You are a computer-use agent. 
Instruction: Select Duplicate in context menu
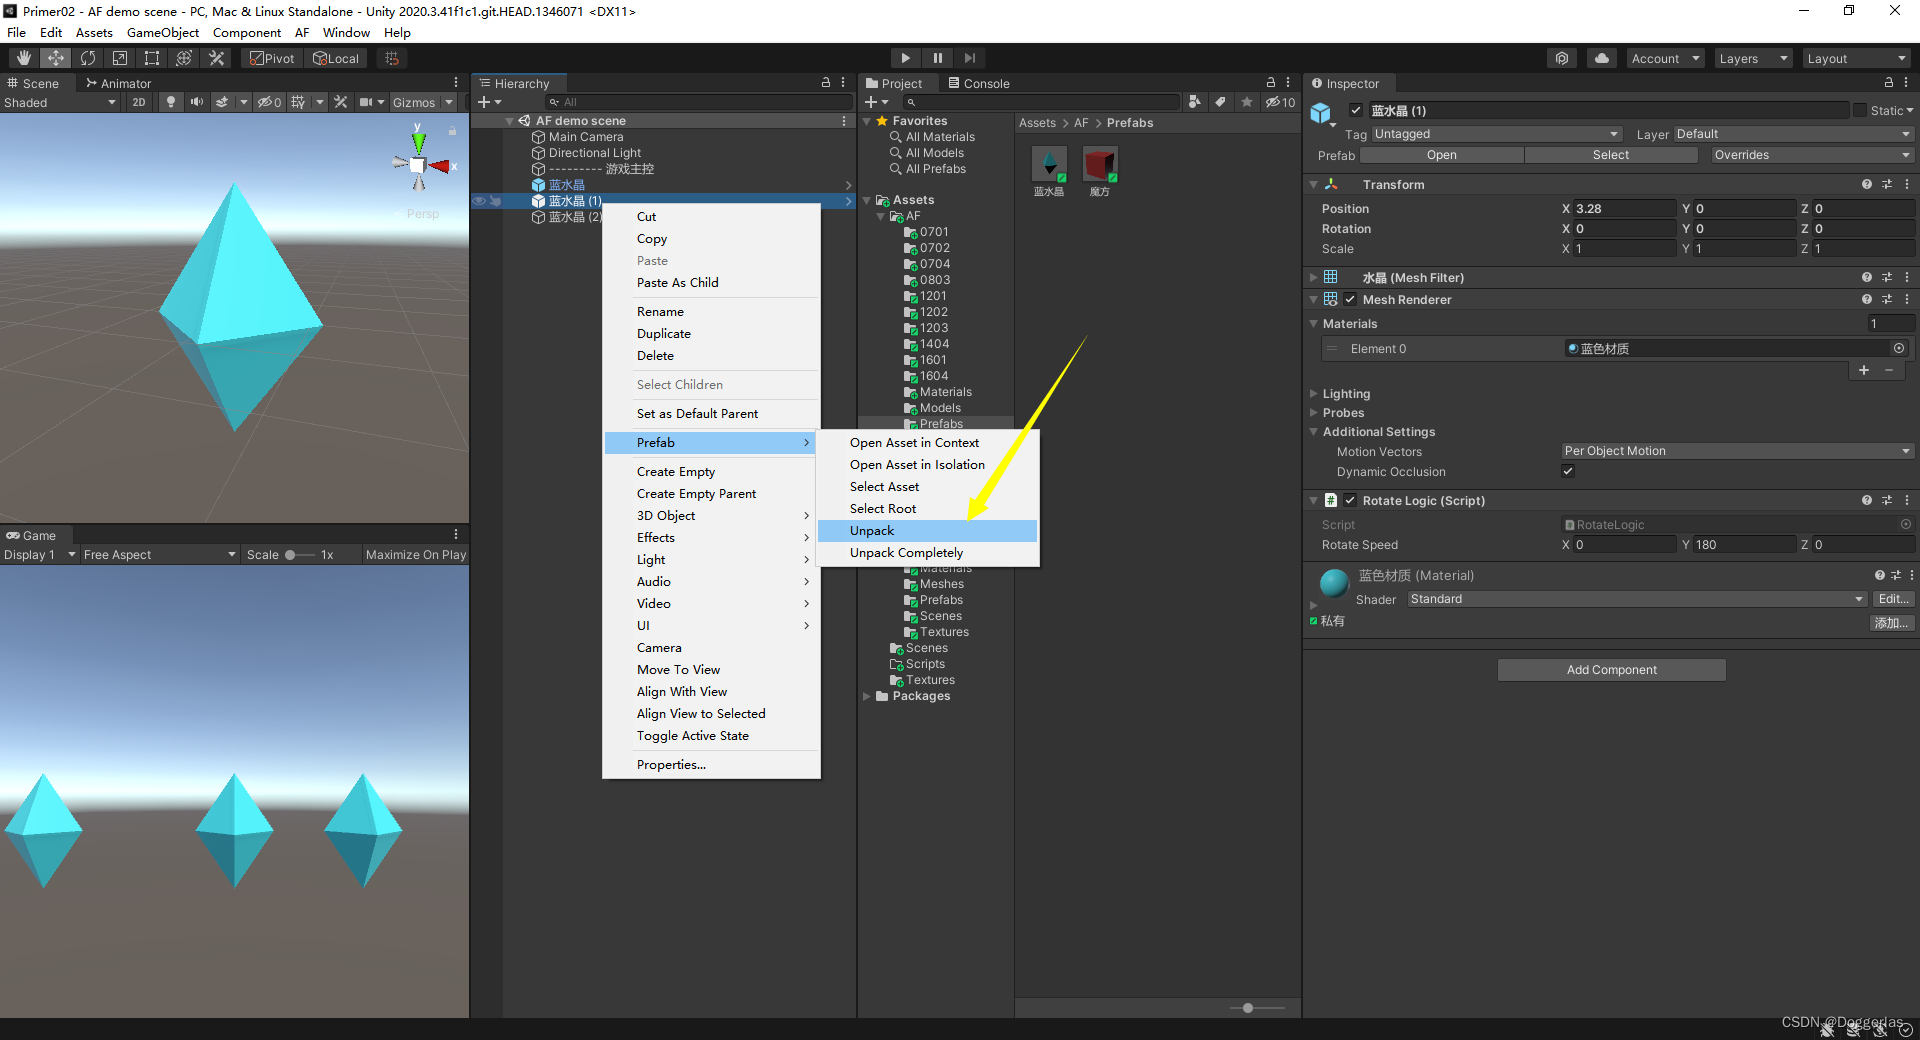click(711, 334)
